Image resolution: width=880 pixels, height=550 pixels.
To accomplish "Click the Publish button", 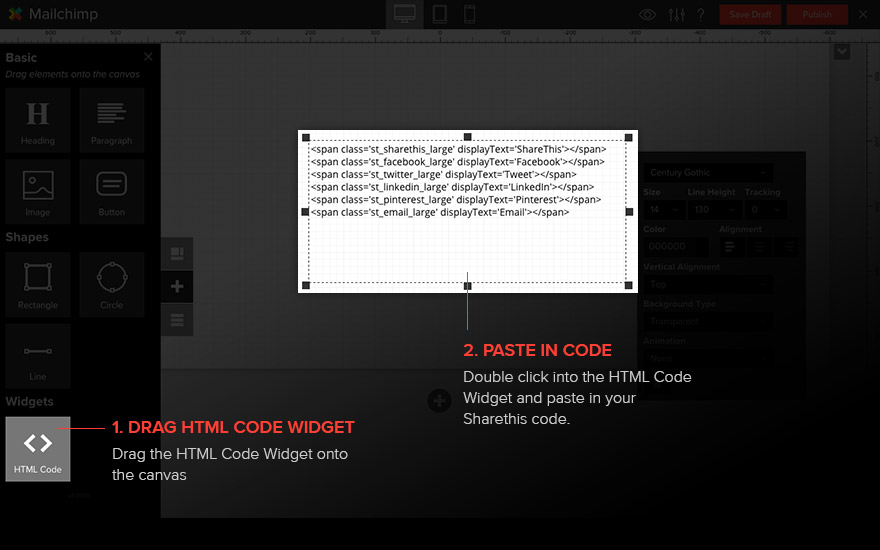I will [x=817, y=15].
